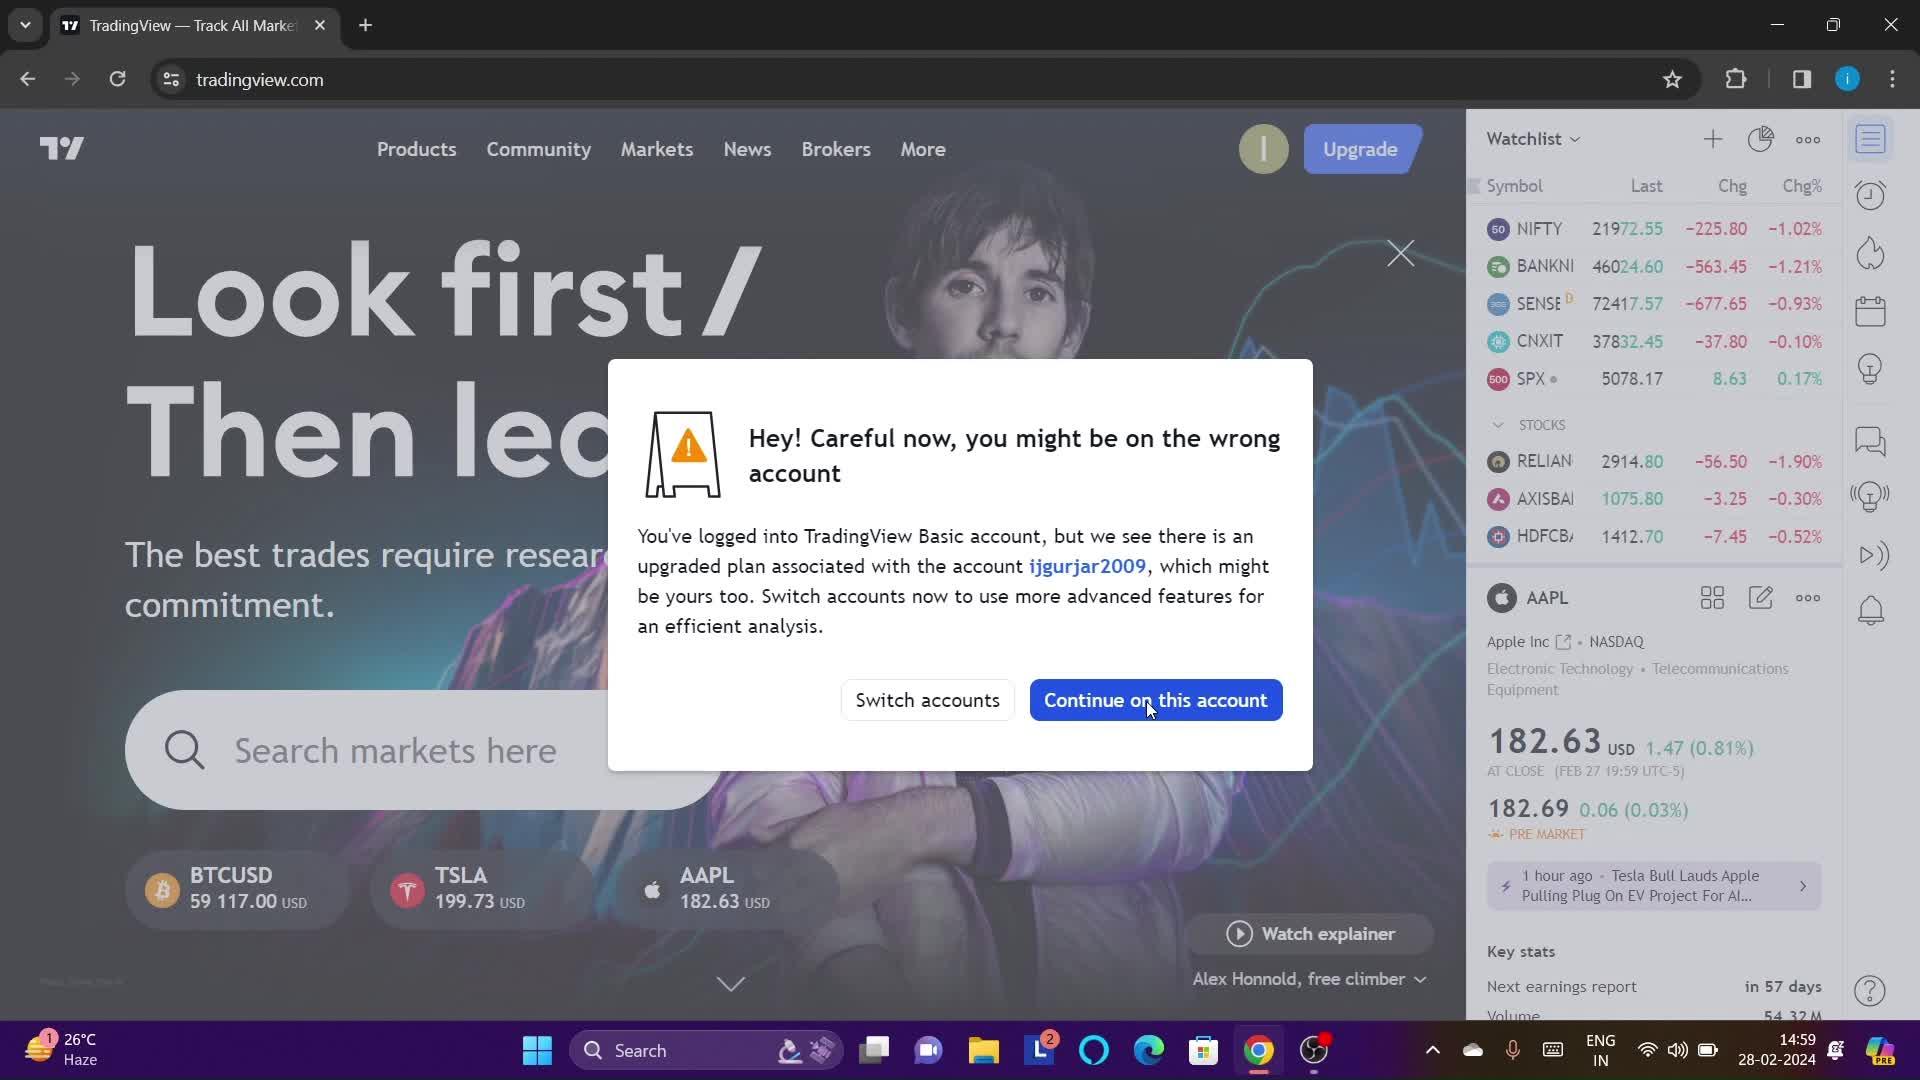This screenshot has width=1920, height=1080.
Task: Click the Windows taskbar Search box
Action: click(x=706, y=1050)
